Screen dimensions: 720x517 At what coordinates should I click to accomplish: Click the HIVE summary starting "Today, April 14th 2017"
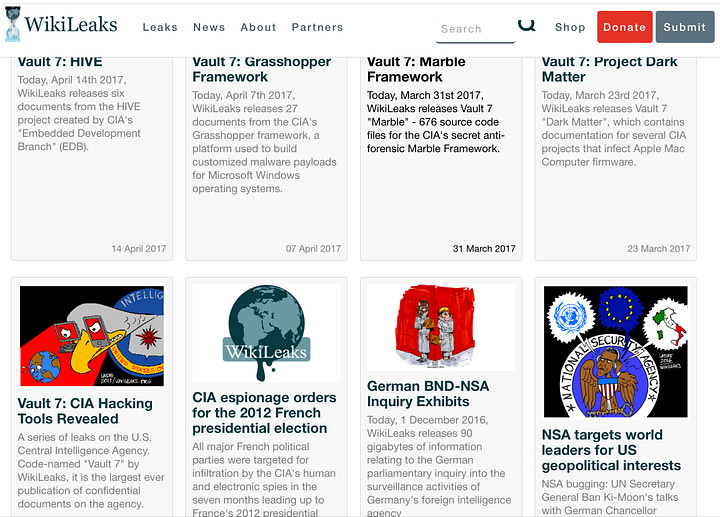click(79, 113)
